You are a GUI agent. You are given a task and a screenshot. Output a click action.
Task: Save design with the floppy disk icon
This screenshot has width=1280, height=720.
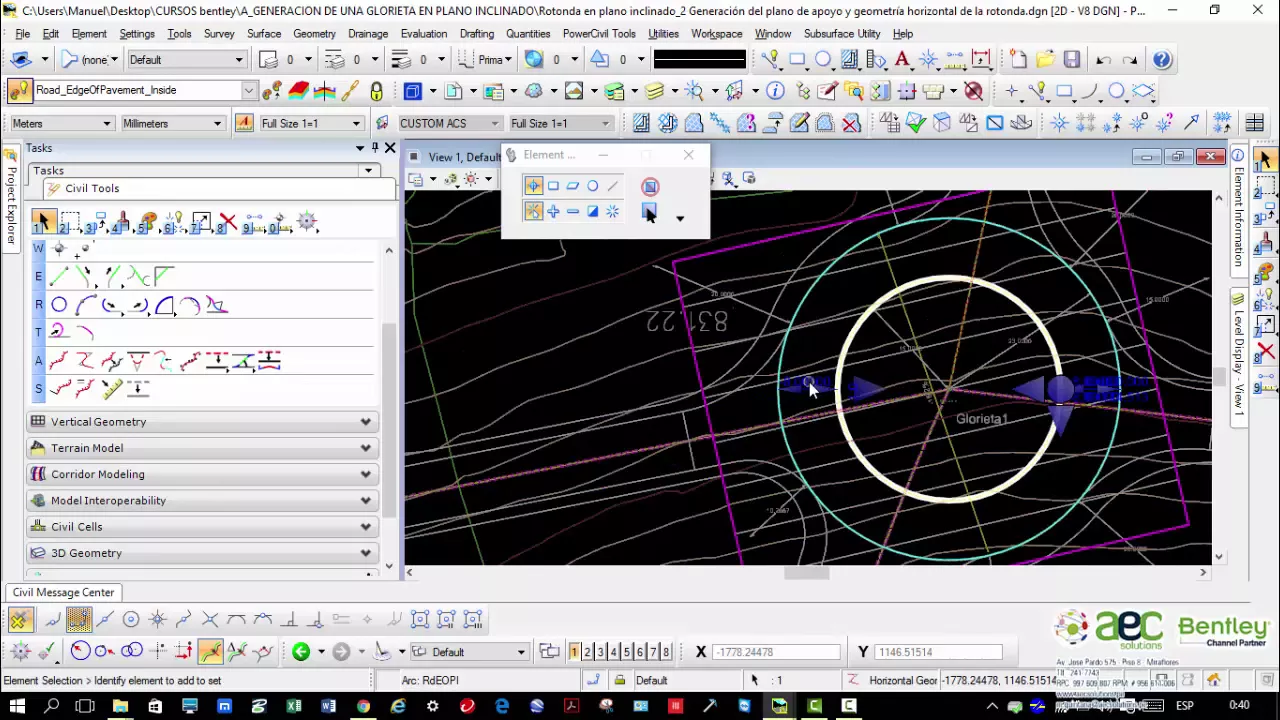point(1072,60)
